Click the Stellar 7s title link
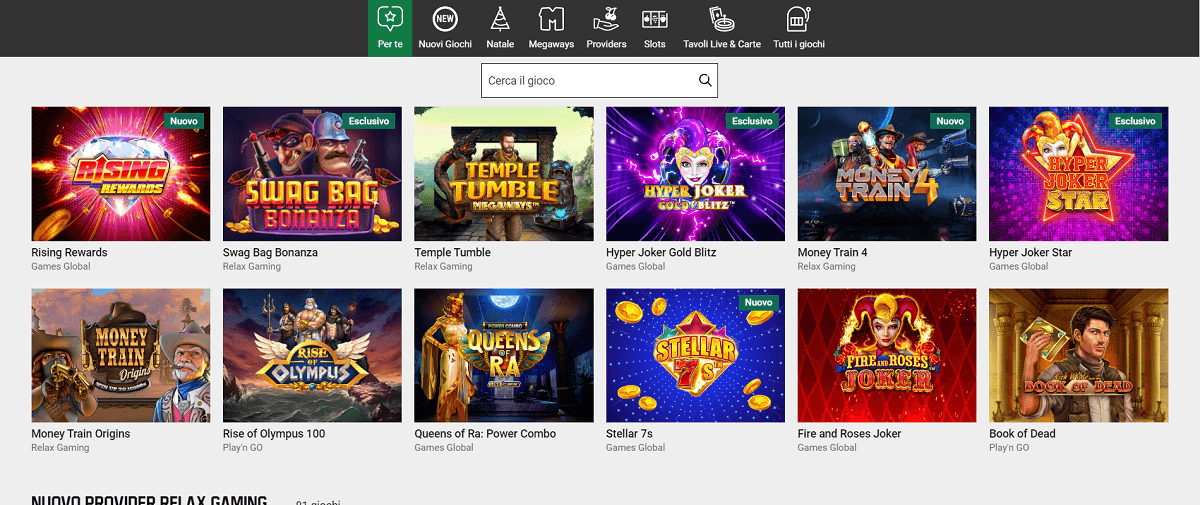Image resolution: width=1200 pixels, height=505 pixels. pyautogui.click(x=629, y=434)
